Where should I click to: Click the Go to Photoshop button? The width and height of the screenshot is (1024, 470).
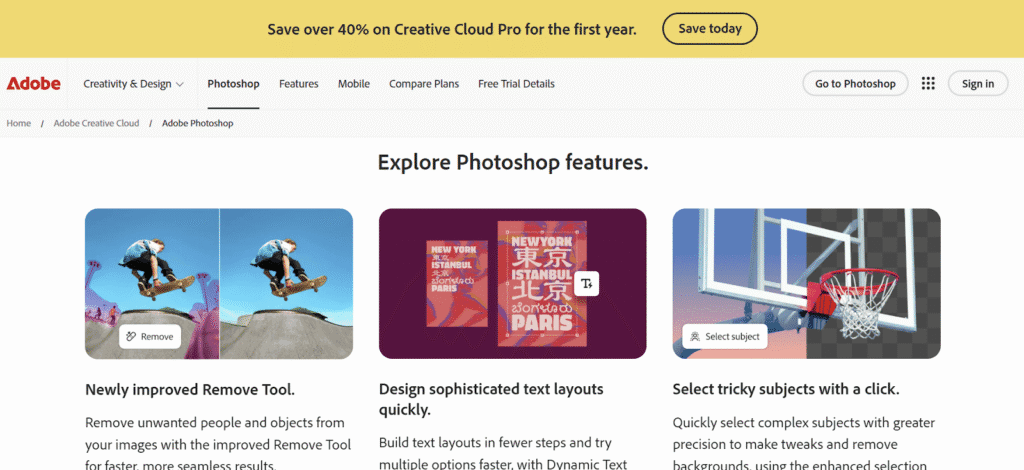point(855,84)
